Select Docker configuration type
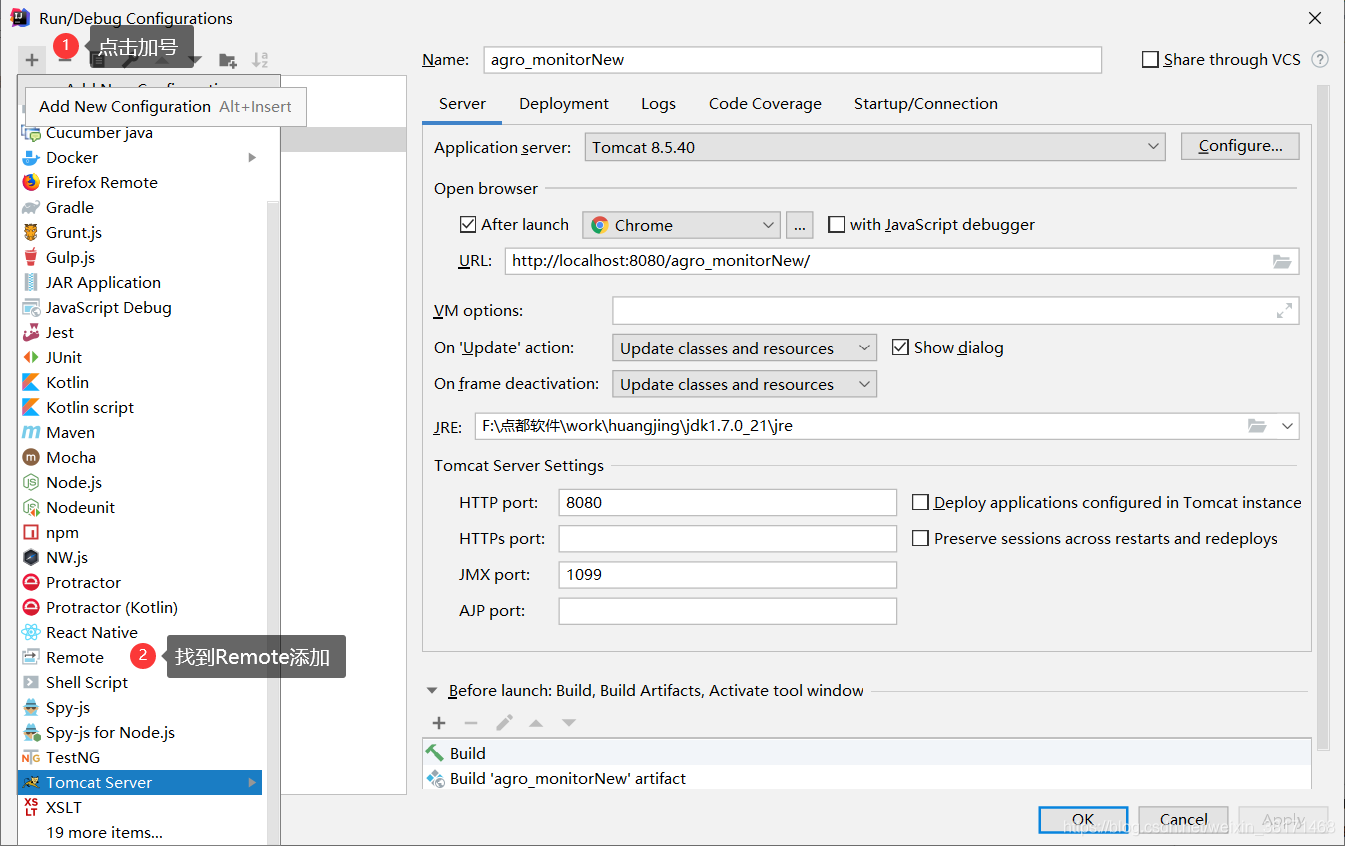1345x846 pixels. (x=139, y=157)
